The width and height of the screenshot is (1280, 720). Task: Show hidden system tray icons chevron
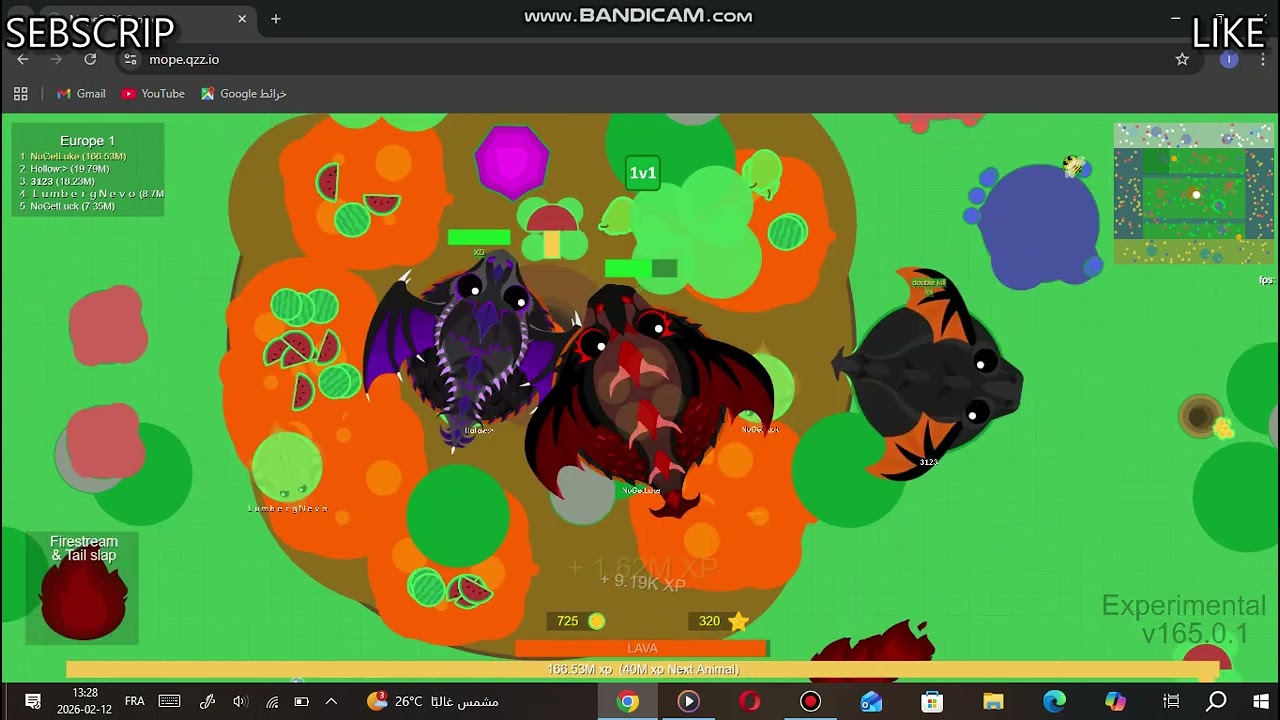[331, 701]
